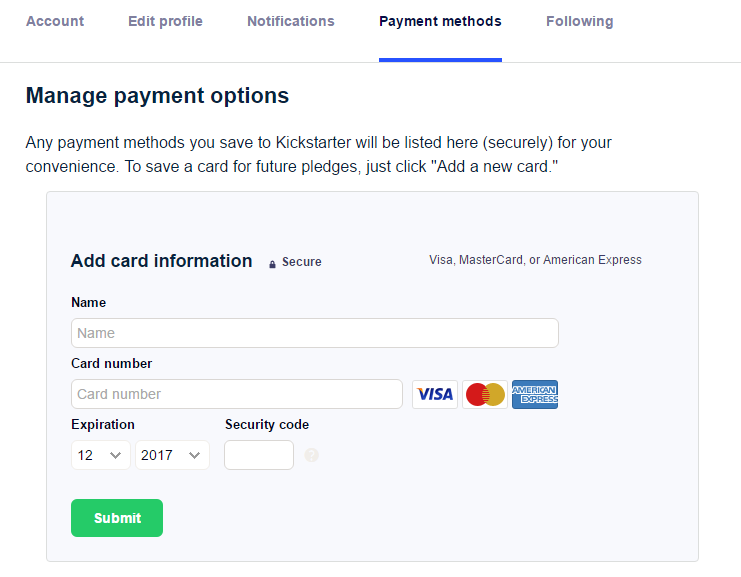
Task: Click the Visa card icon
Action: [435, 394]
